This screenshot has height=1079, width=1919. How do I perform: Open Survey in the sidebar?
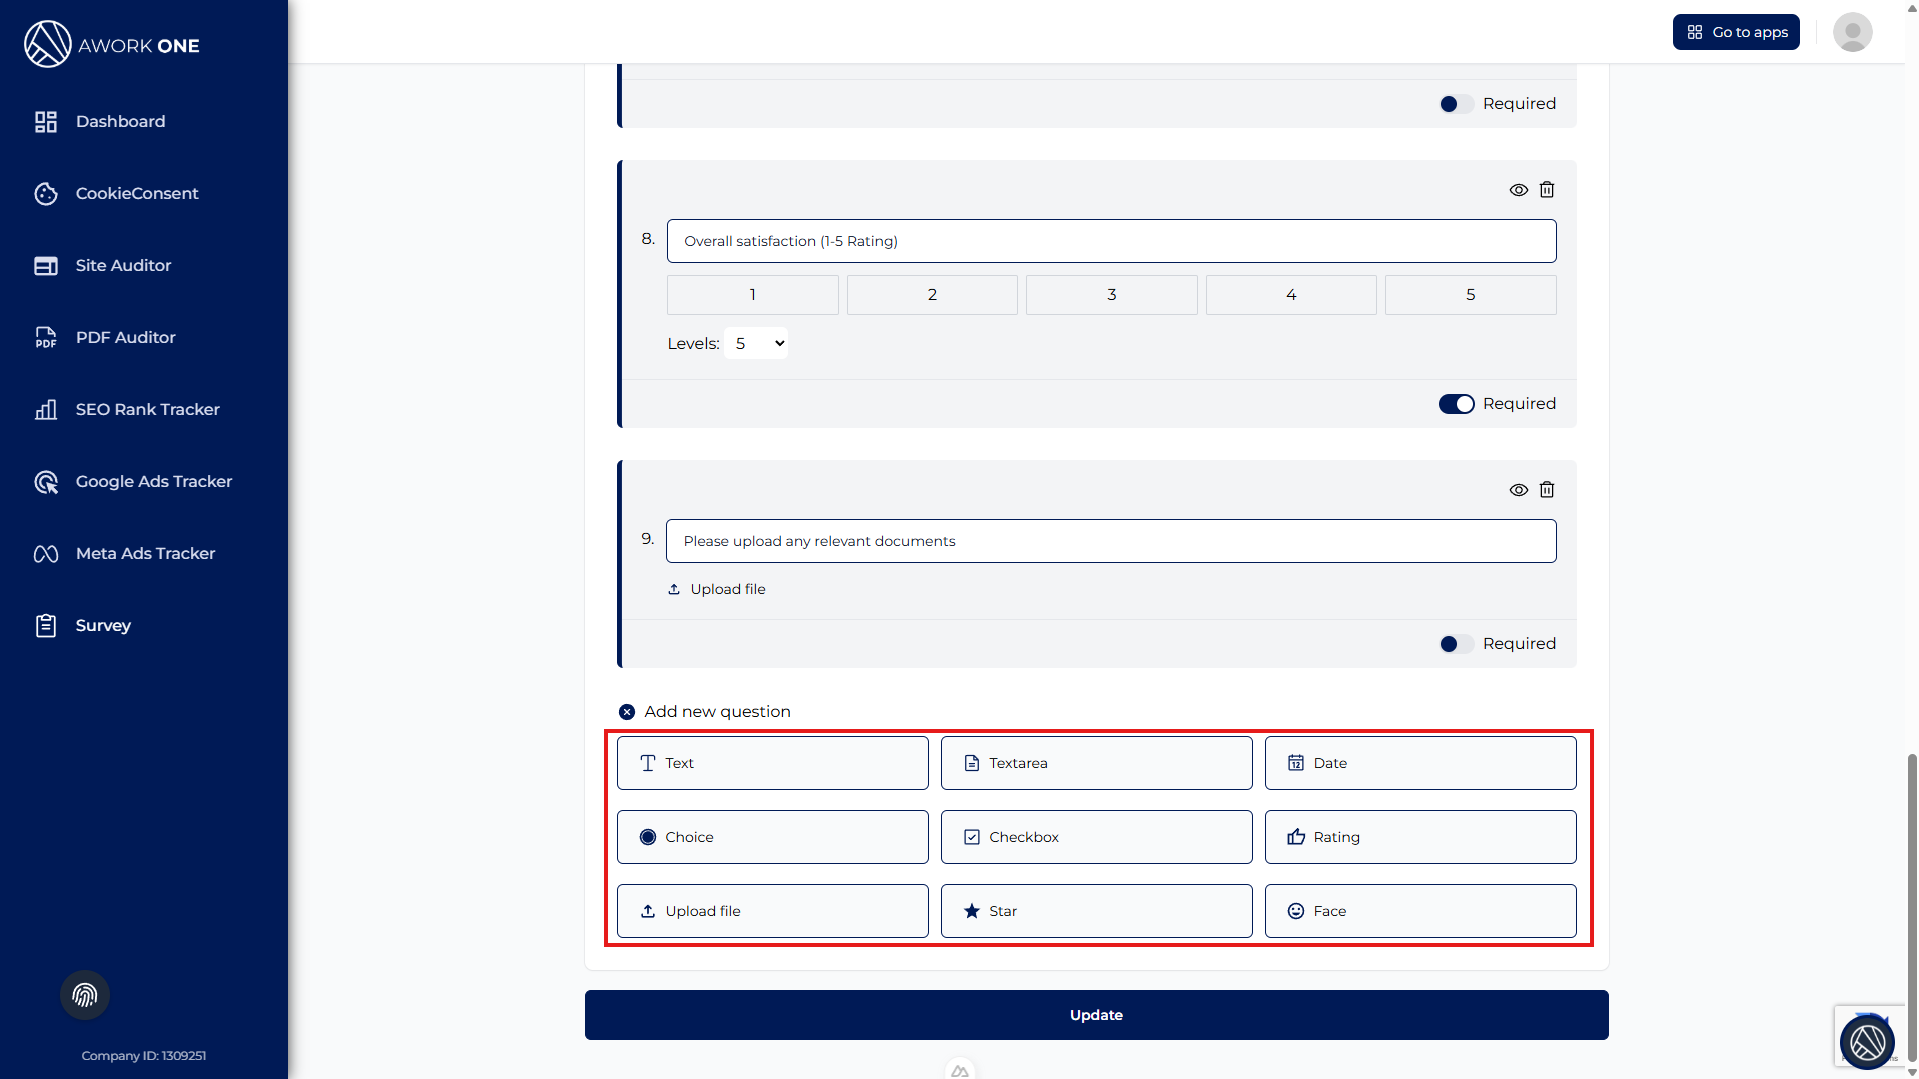pyautogui.click(x=103, y=625)
